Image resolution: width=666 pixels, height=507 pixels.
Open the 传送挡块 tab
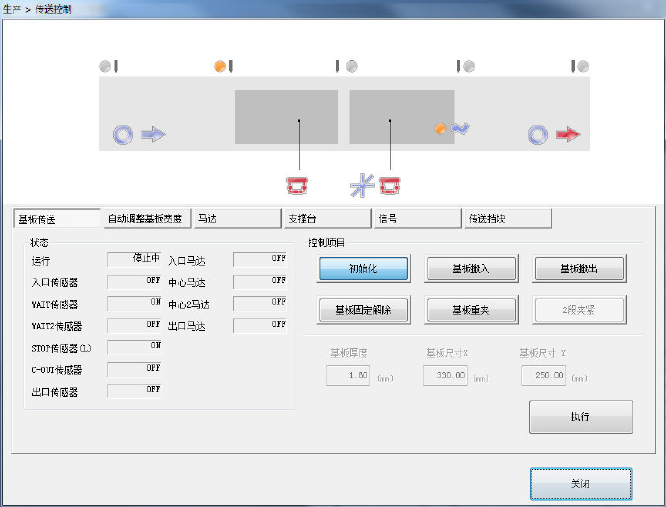508,219
